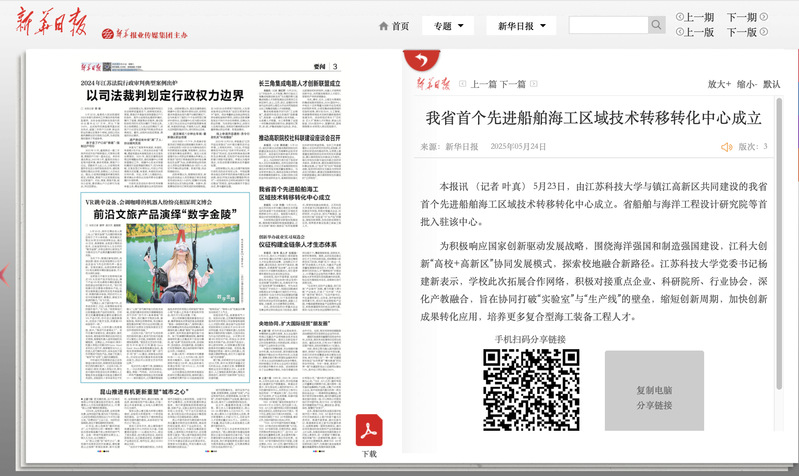Enlarge the article text with 放大+
The image size is (799, 476).
point(718,85)
